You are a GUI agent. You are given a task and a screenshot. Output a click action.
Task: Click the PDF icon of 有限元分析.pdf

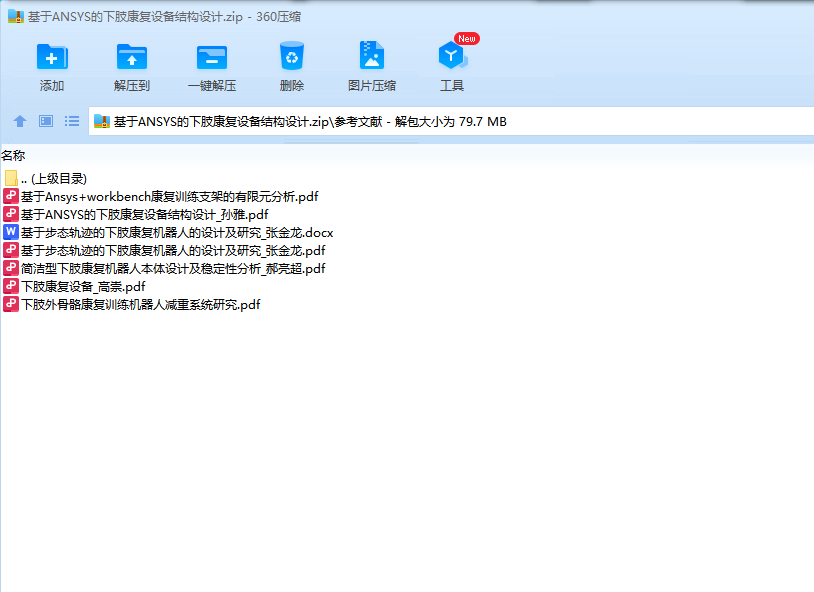11,196
